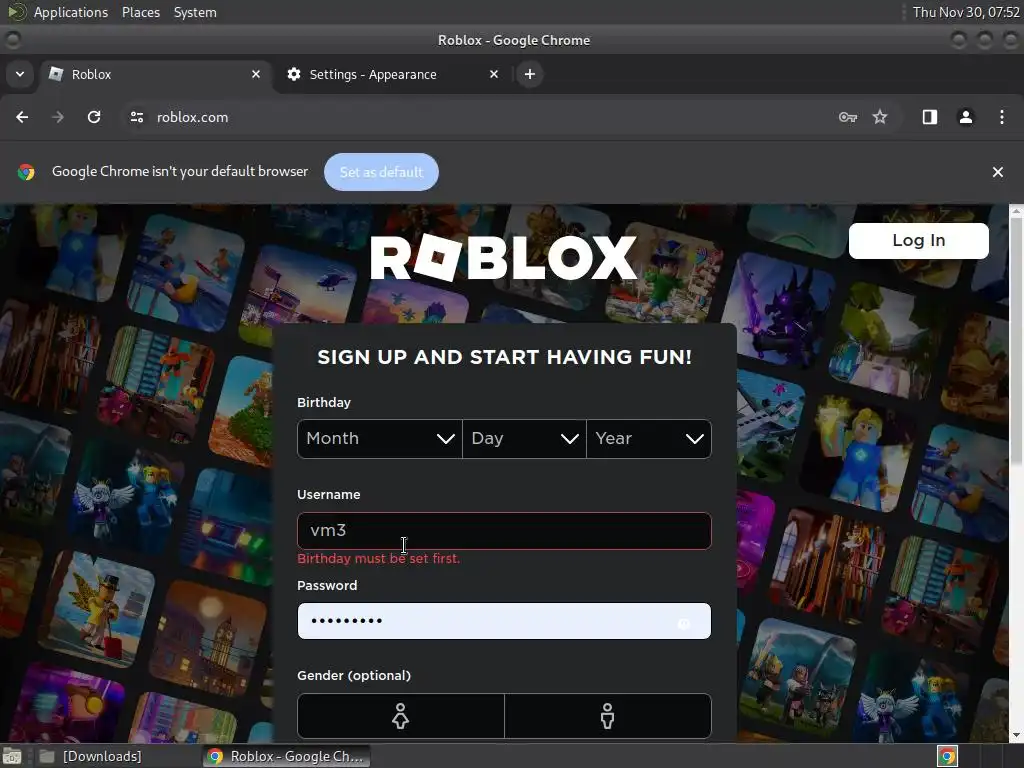Viewport: 1024px width, 768px height.
Task: Click the 'Gender (optional)' label
Action: [x=353, y=675]
